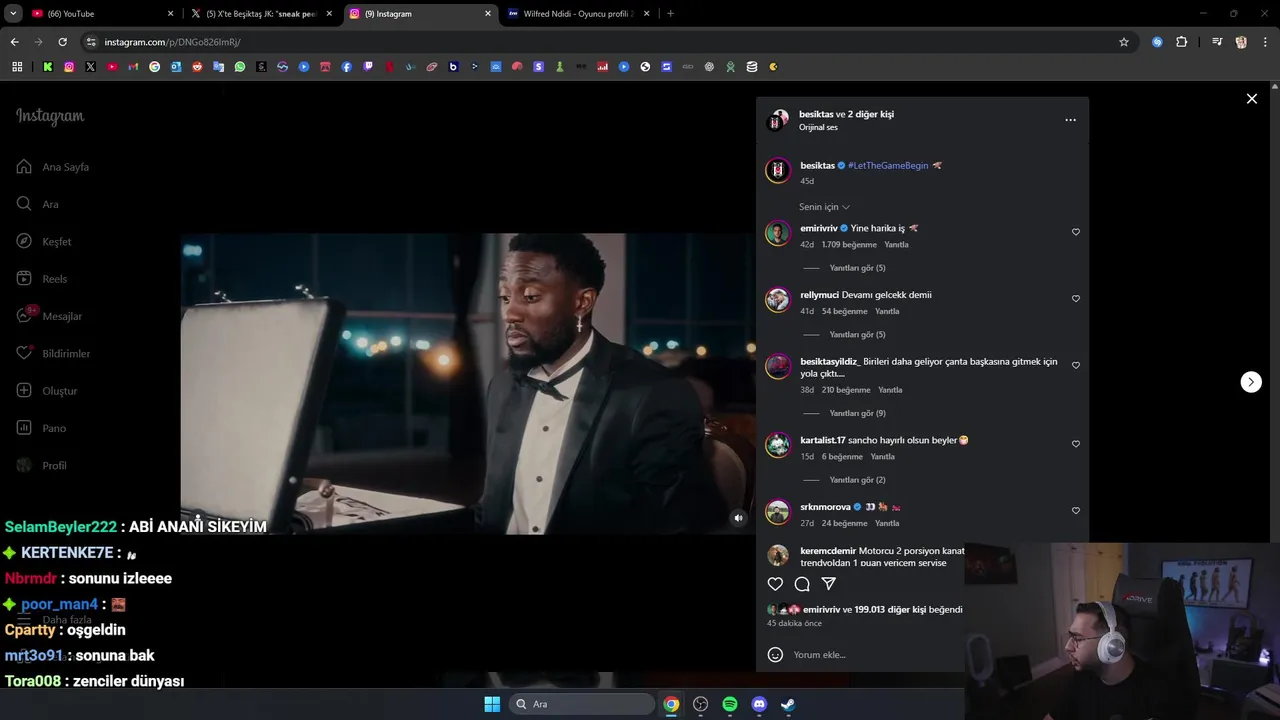Switch to X'te Beşiktaş JK tab
Viewport: 1280px width, 720px height.
pyautogui.click(x=262, y=14)
